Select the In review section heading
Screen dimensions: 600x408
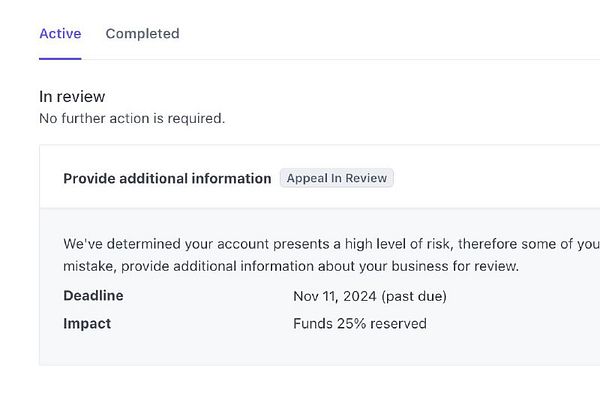click(x=72, y=97)
